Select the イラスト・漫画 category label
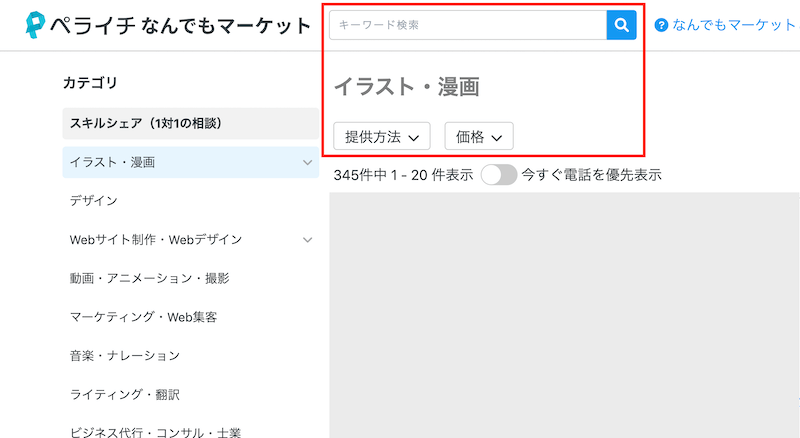This screenshot has height=438, width=800. [x=112, y=162]
